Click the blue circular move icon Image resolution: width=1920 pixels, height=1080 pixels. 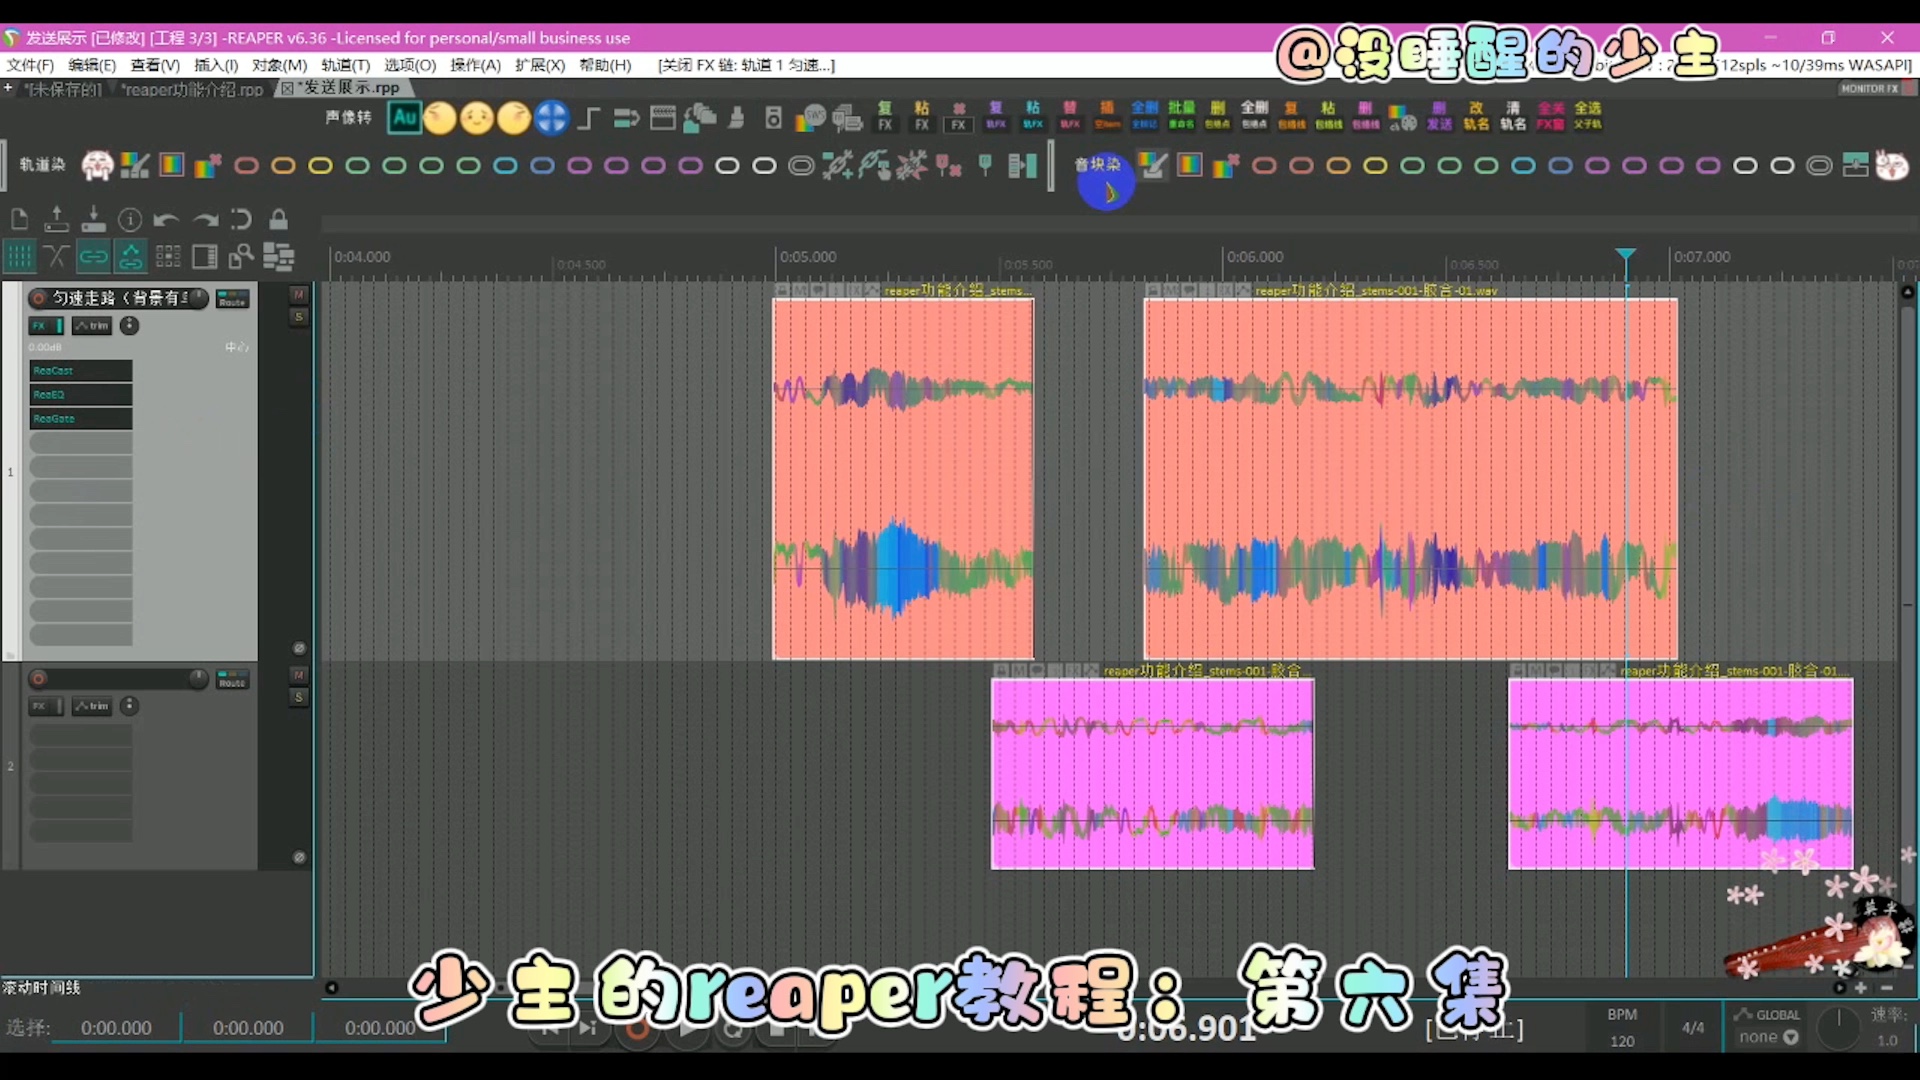tap(551, 118)
